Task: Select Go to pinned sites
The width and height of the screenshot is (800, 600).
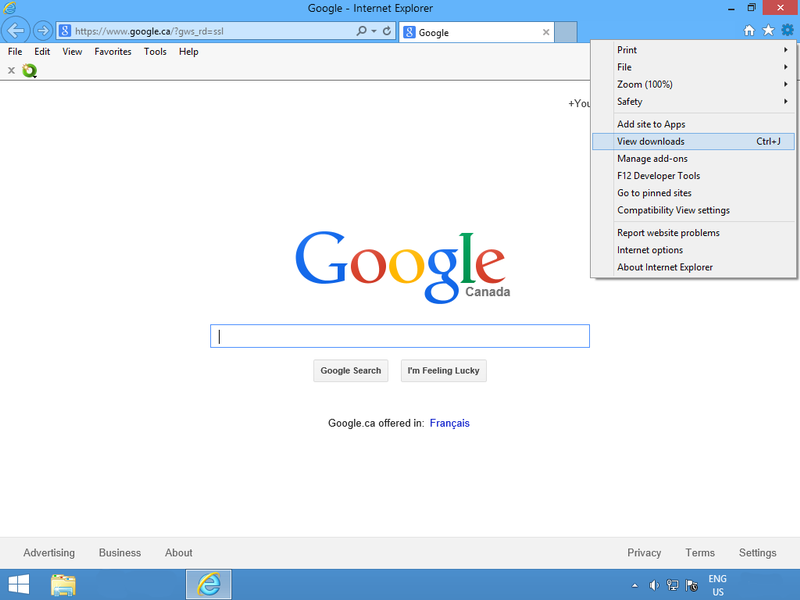Action: pos(693,193)
